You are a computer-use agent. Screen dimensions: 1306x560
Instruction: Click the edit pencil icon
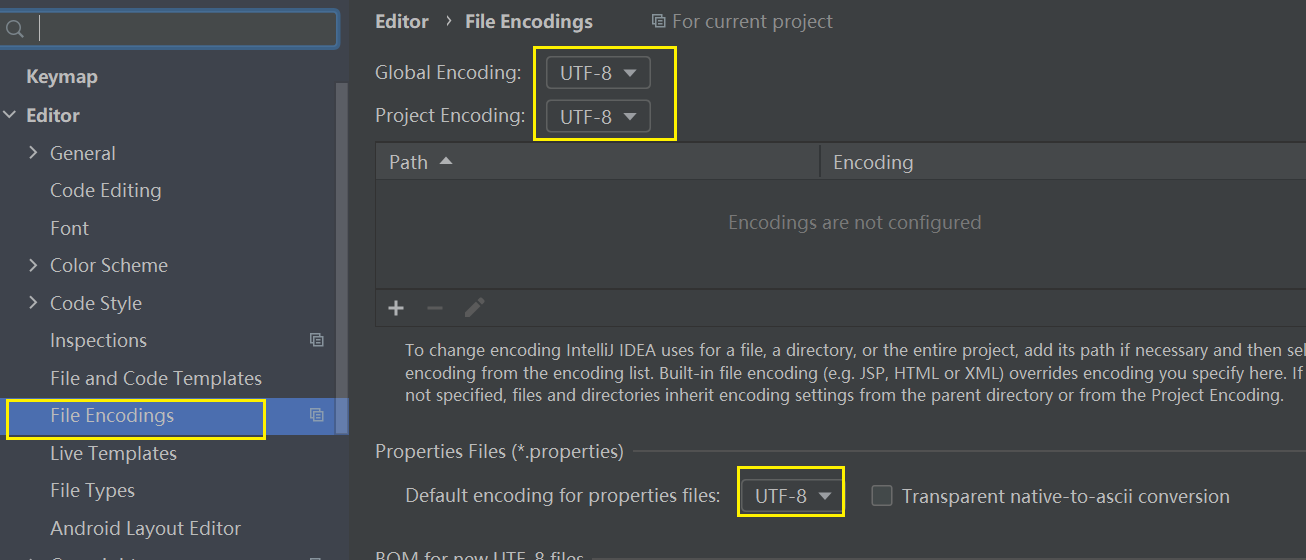(475, 308)
